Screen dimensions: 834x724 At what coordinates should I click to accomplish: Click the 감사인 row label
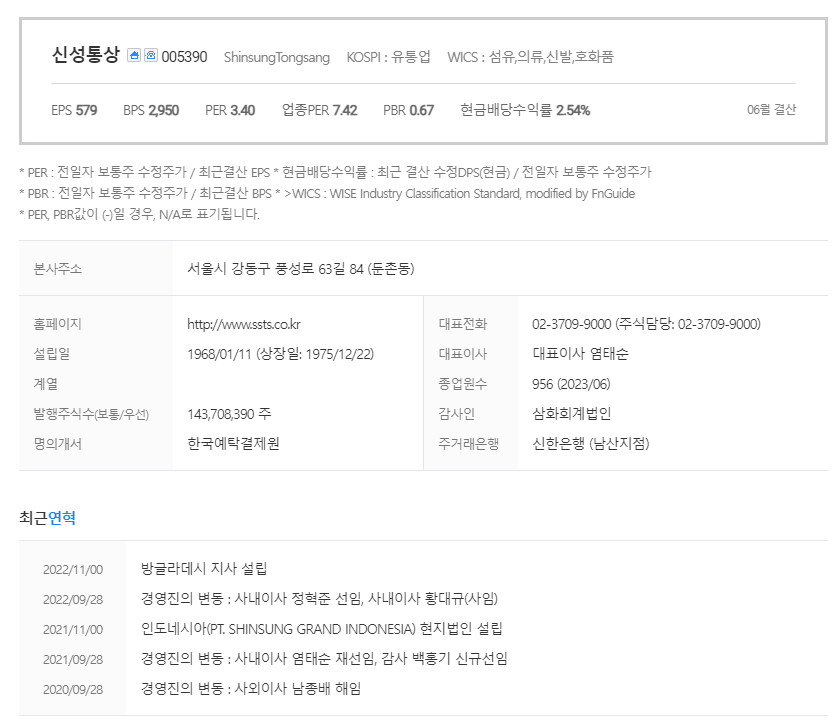point(457,413)
